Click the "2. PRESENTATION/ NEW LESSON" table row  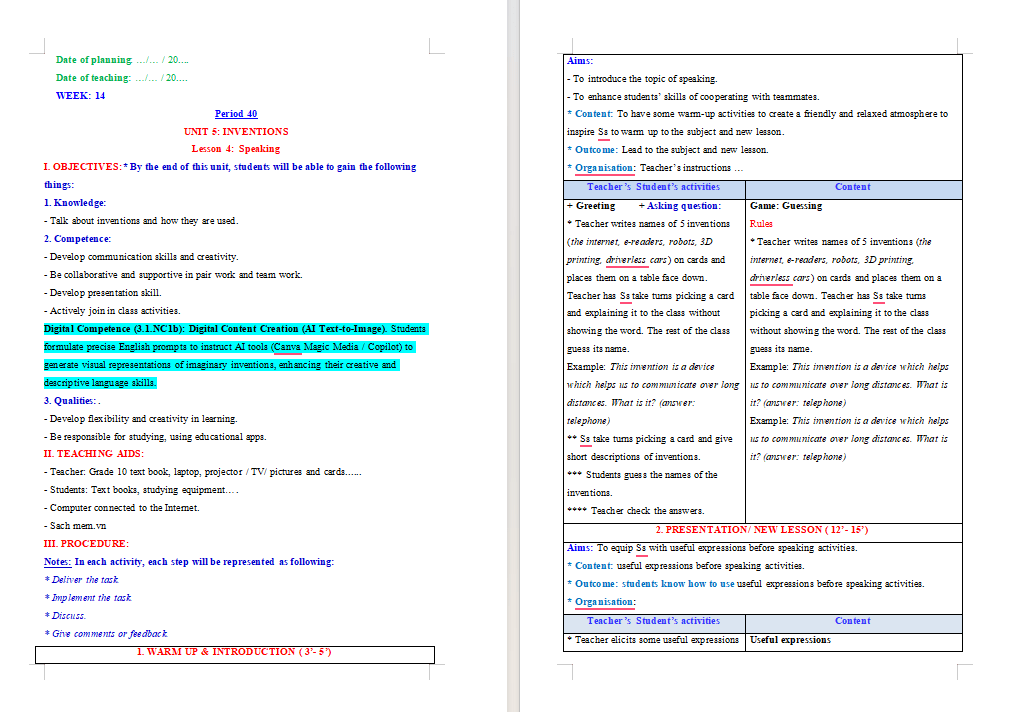tap(763, 530)
